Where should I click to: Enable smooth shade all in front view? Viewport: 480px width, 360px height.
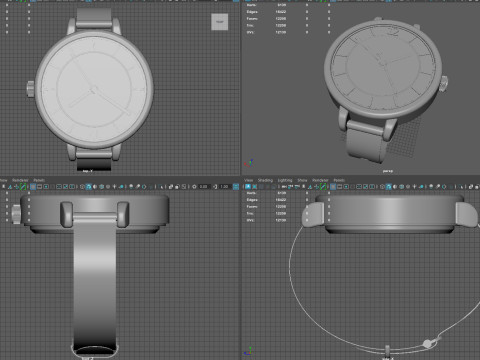[x=89, y=187]
